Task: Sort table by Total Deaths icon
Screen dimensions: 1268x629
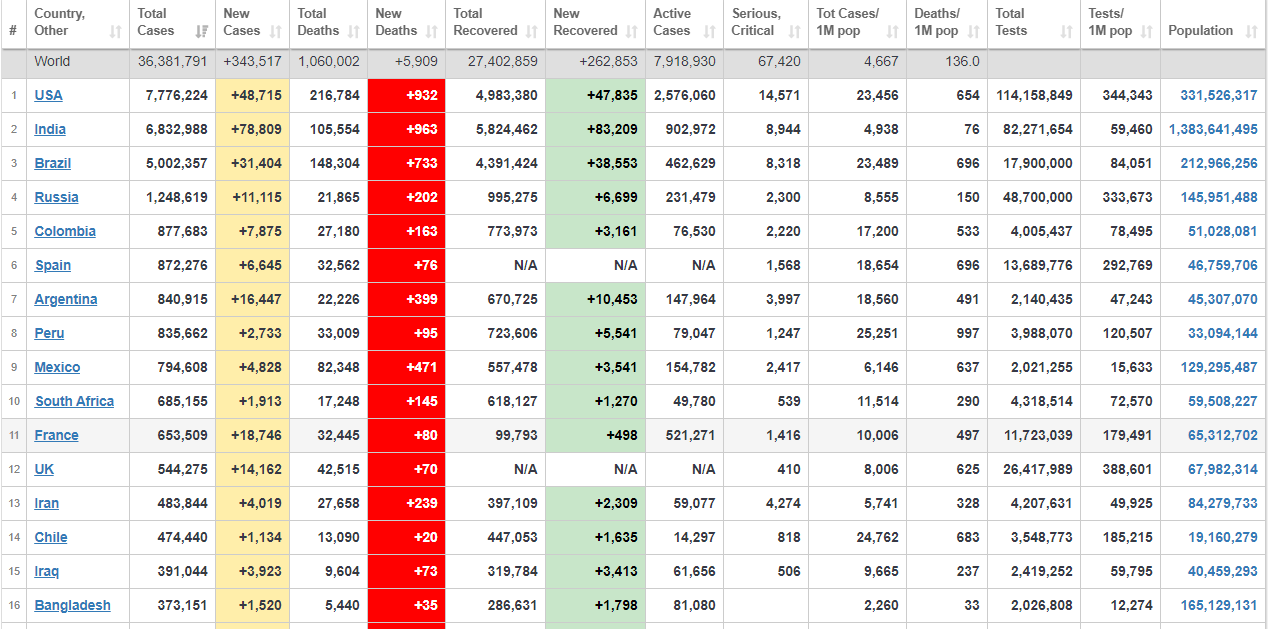Action: point(355,32)
